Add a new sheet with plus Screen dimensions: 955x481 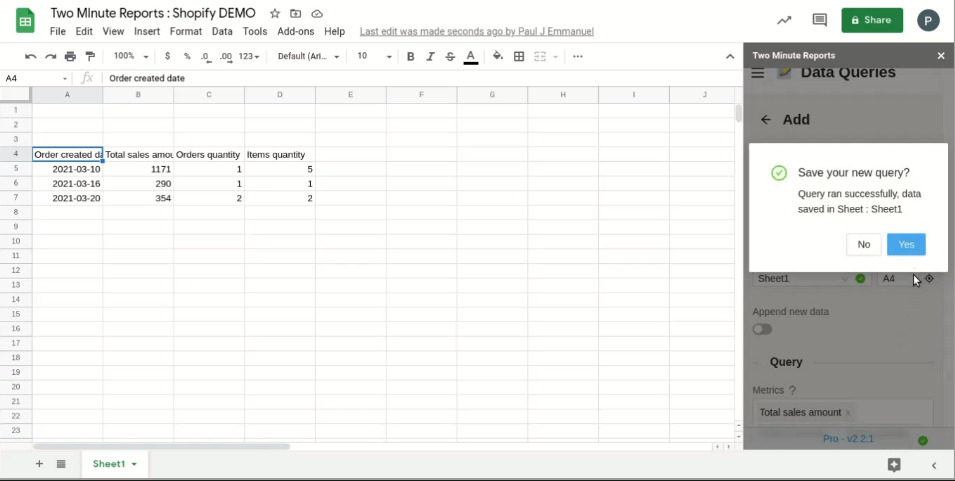coord(39,464)
